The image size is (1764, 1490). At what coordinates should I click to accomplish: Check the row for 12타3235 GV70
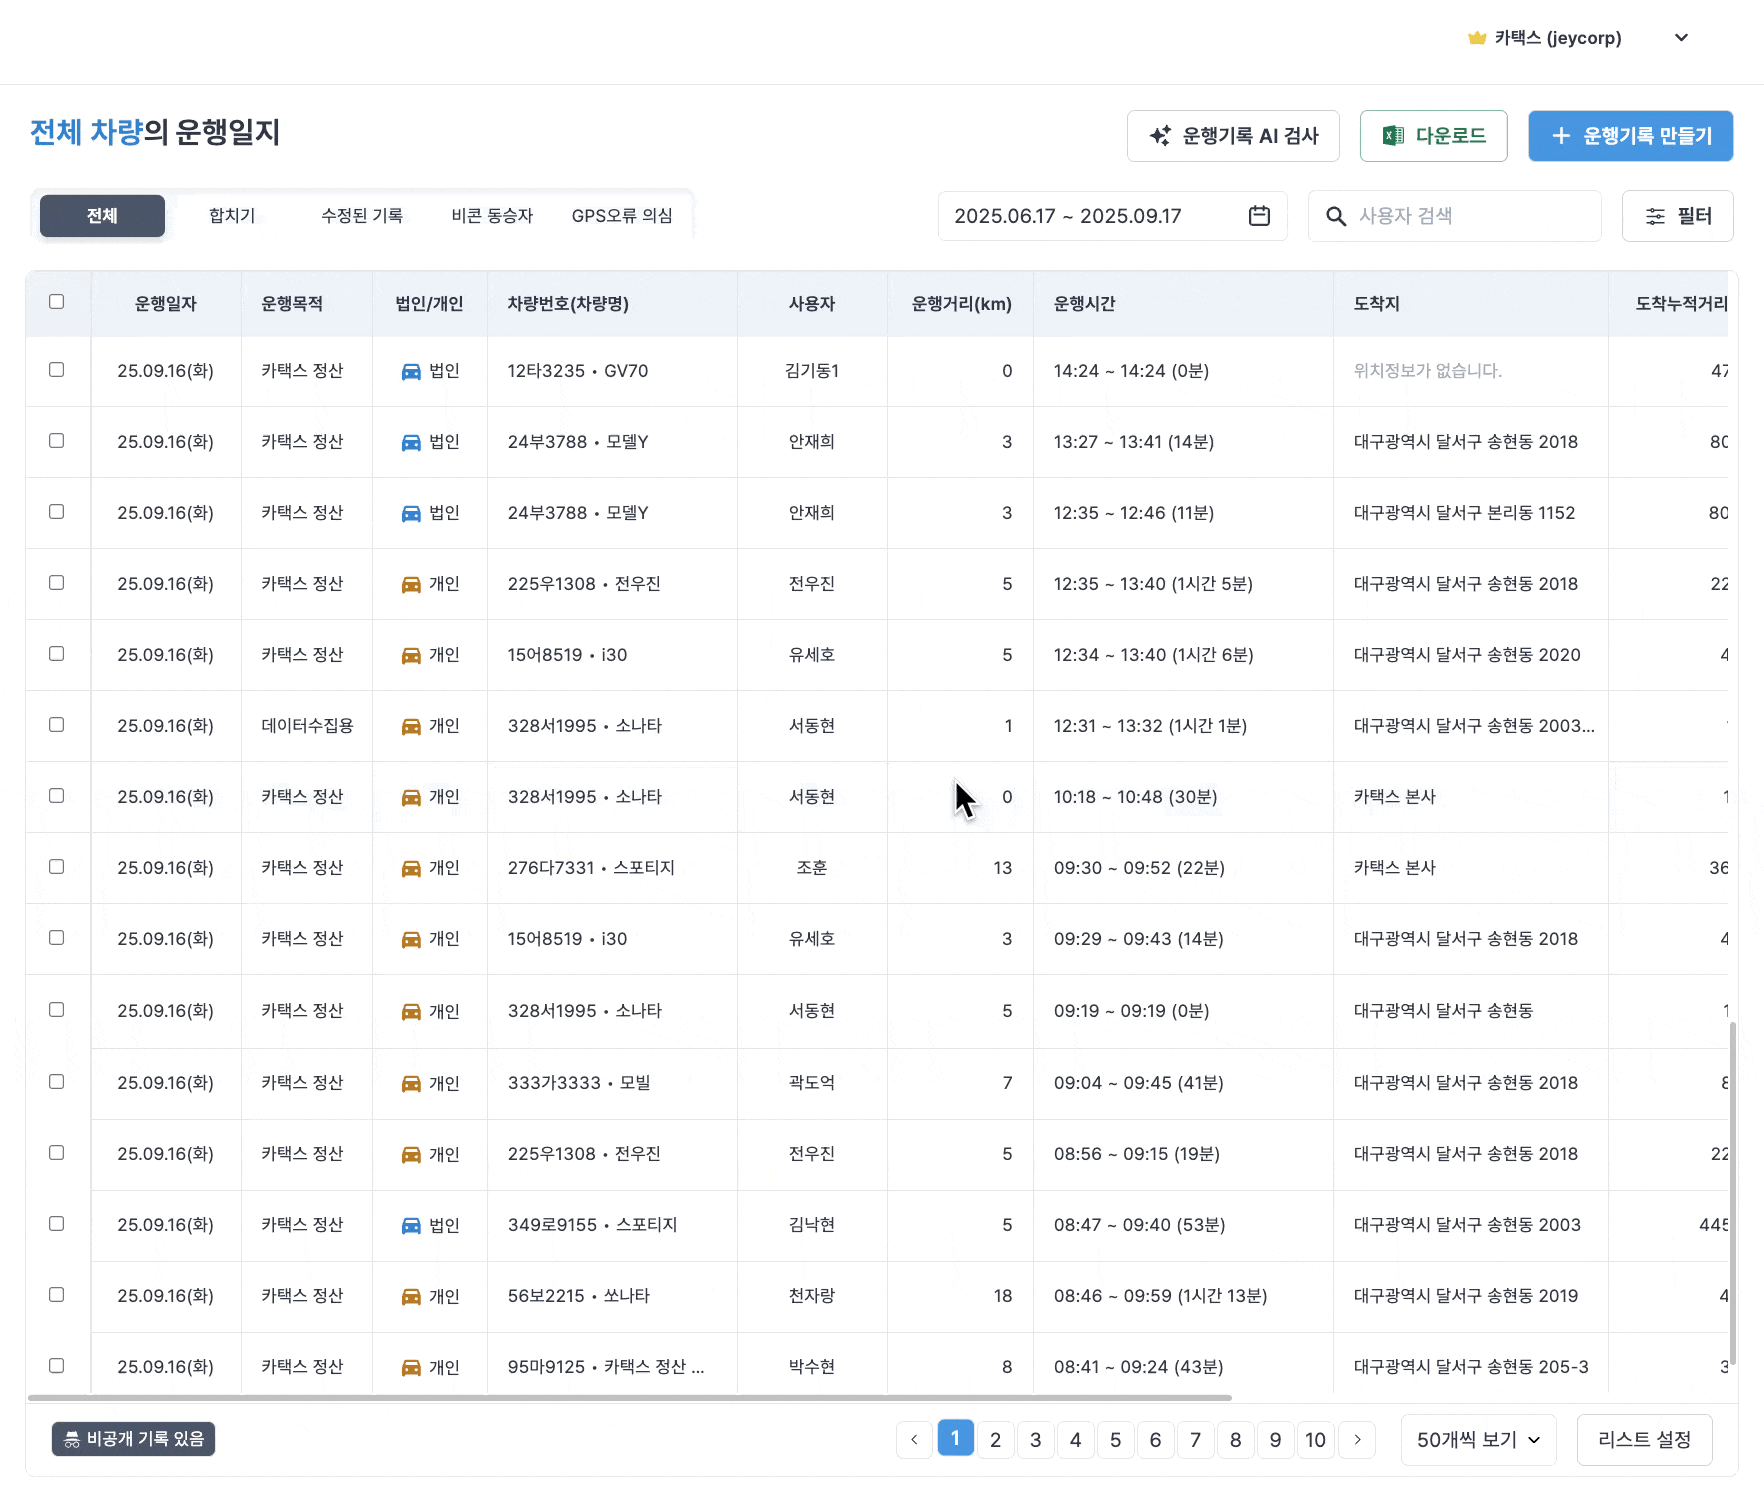pos(57,370)
